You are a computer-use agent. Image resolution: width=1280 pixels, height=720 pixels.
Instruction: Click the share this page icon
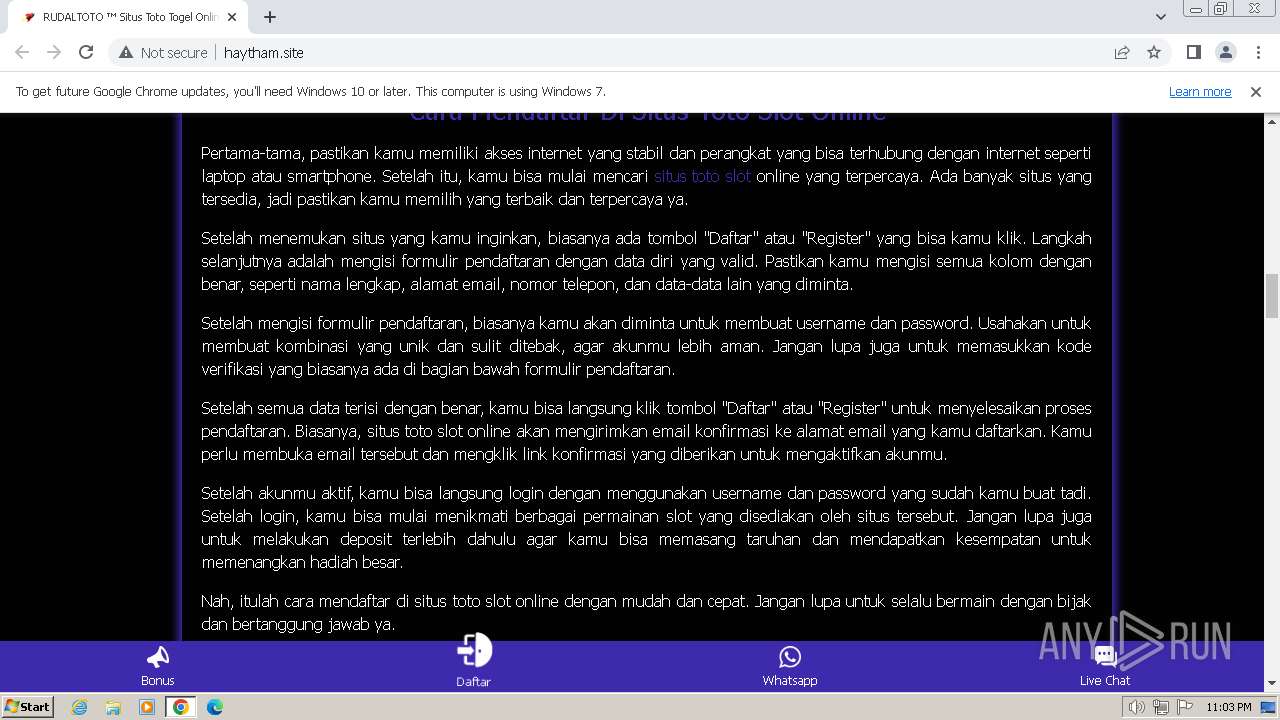click(x=1122, y=52)
